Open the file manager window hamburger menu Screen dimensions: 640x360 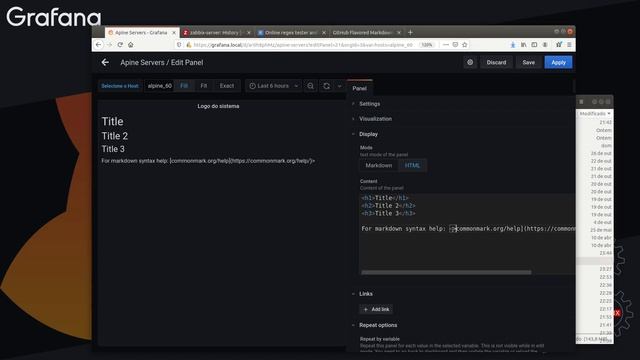[581, 101]
